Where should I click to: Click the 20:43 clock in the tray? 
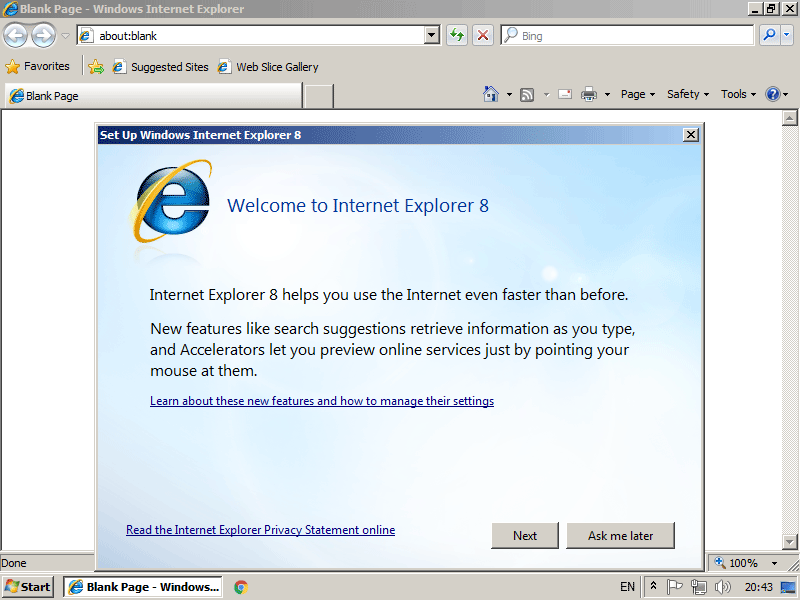tap(759, 587)
